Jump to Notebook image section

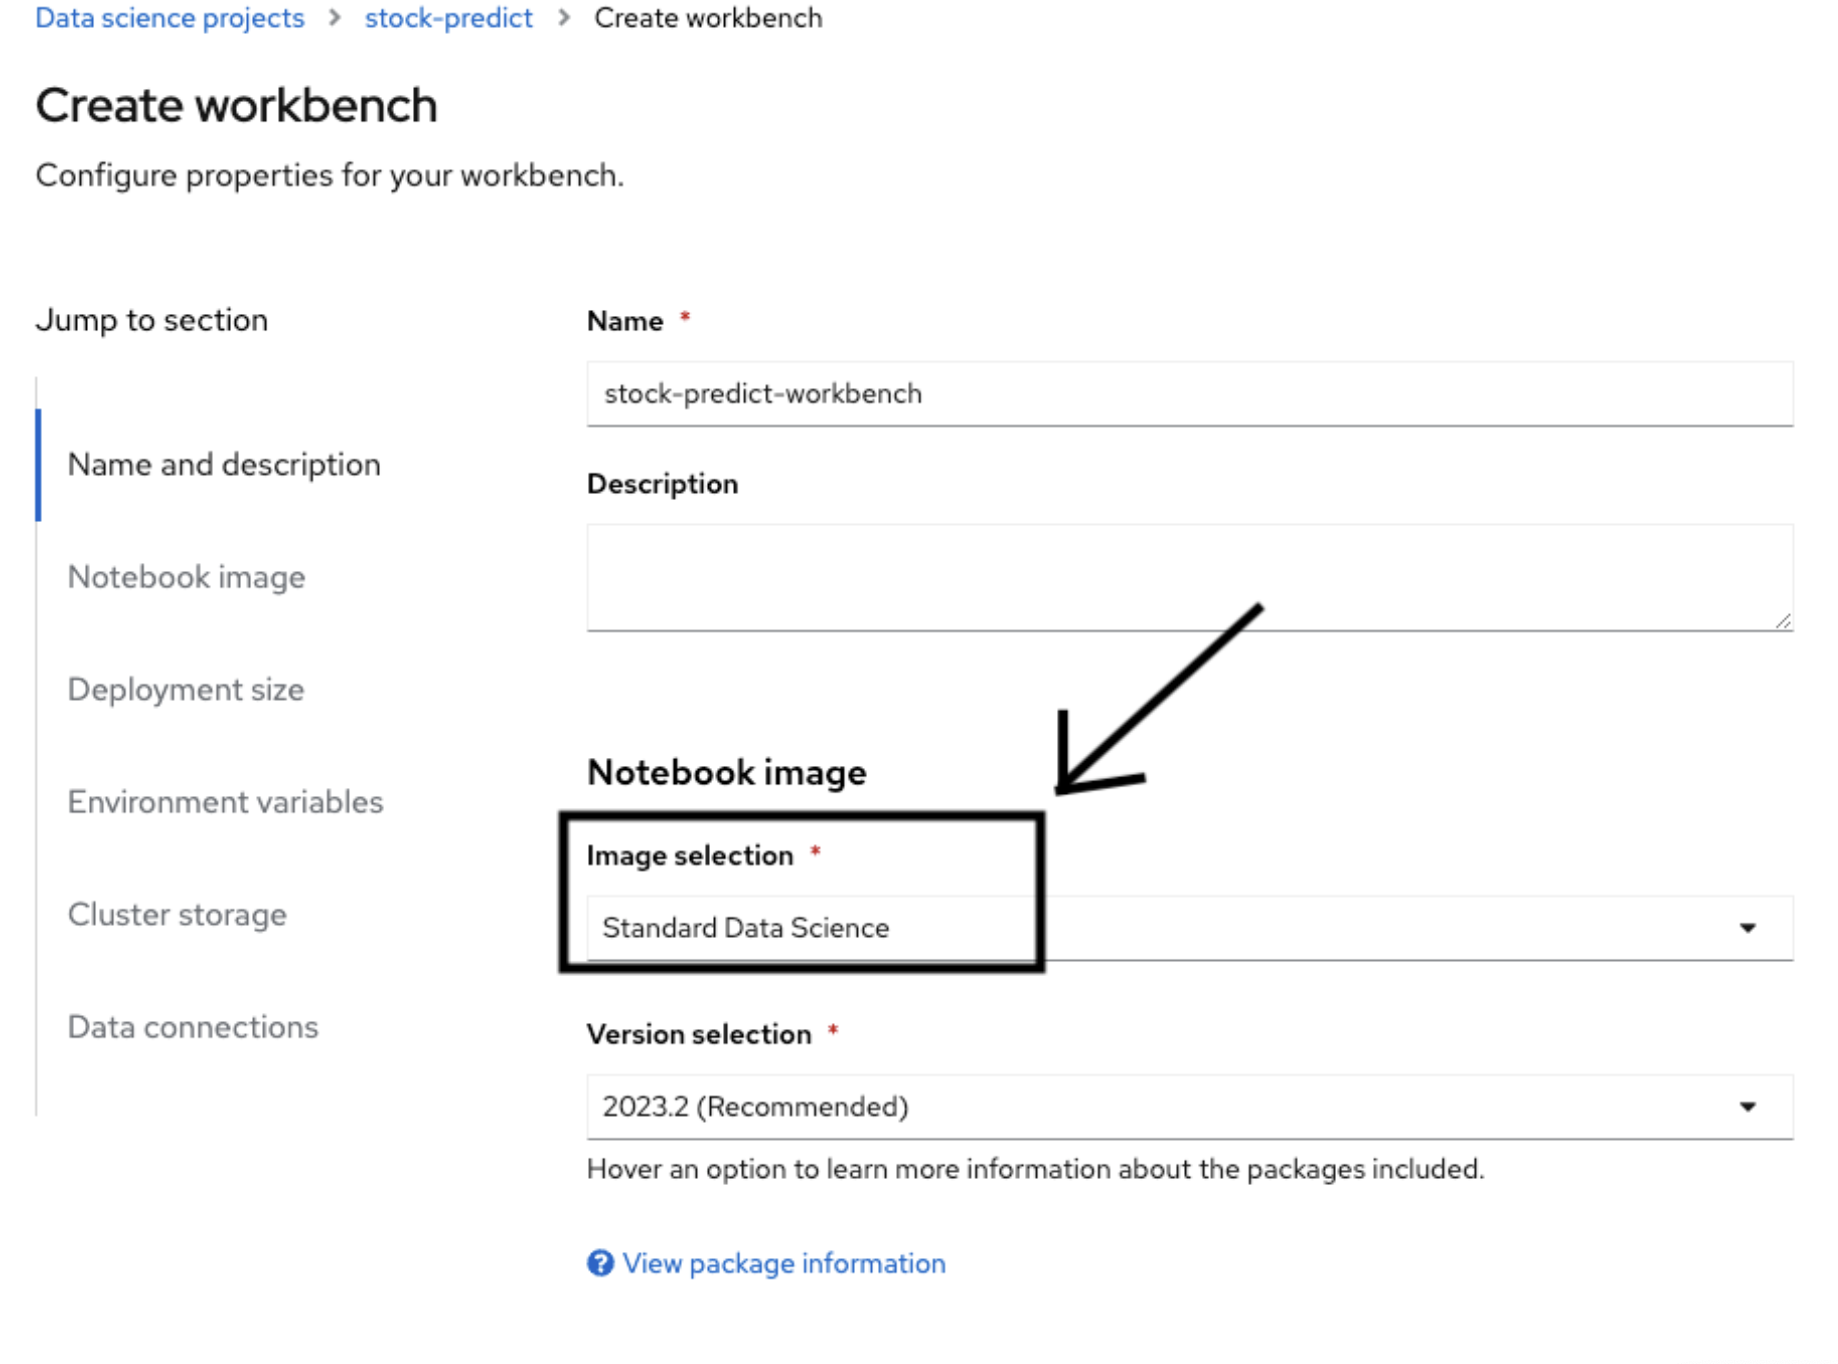click(186, 577)
